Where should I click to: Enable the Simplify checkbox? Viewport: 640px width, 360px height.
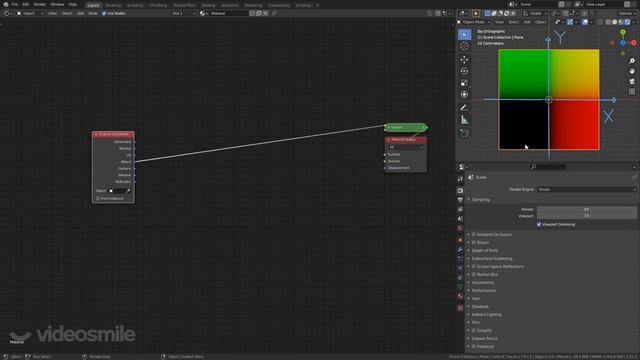(474, 331)
